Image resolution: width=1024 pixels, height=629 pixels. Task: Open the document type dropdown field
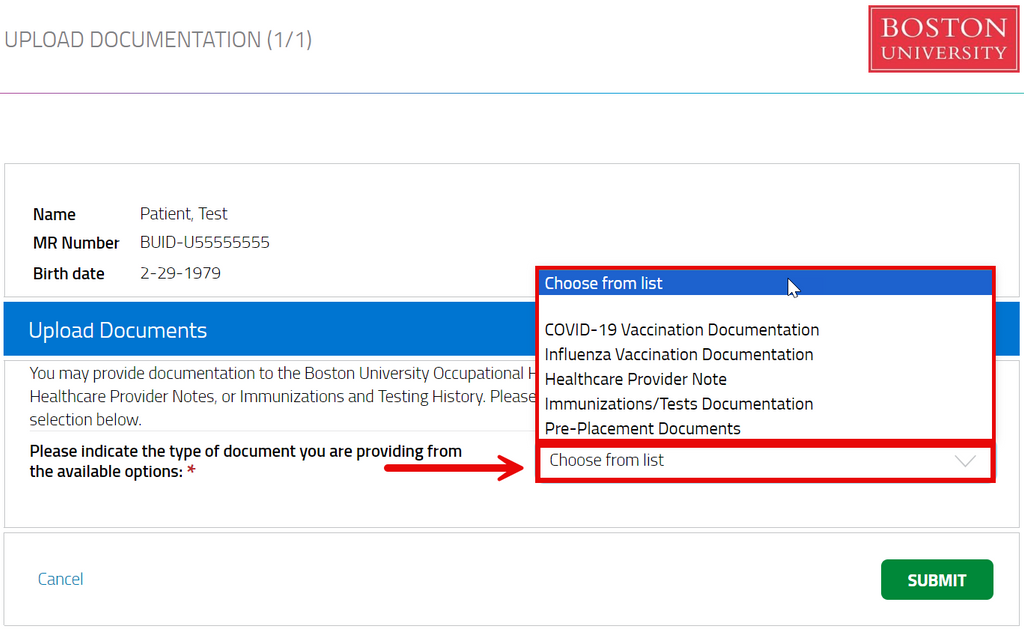click(x=765, y=461)
